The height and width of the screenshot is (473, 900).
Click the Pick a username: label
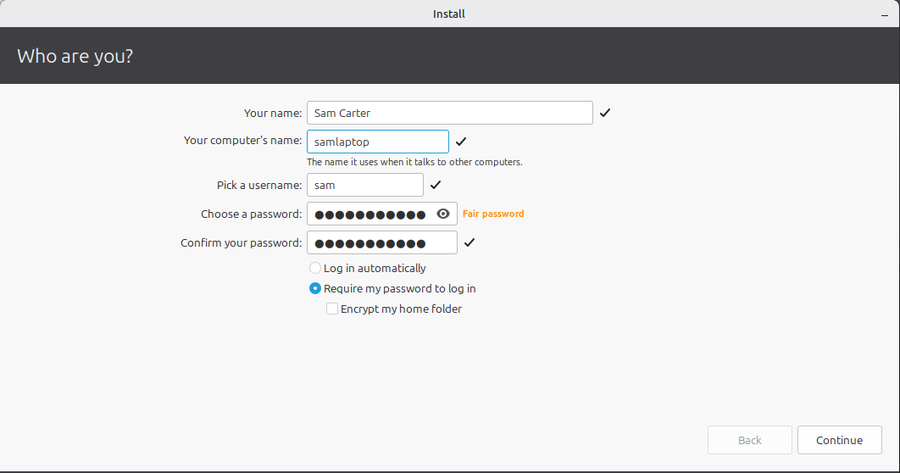point(259,185)
